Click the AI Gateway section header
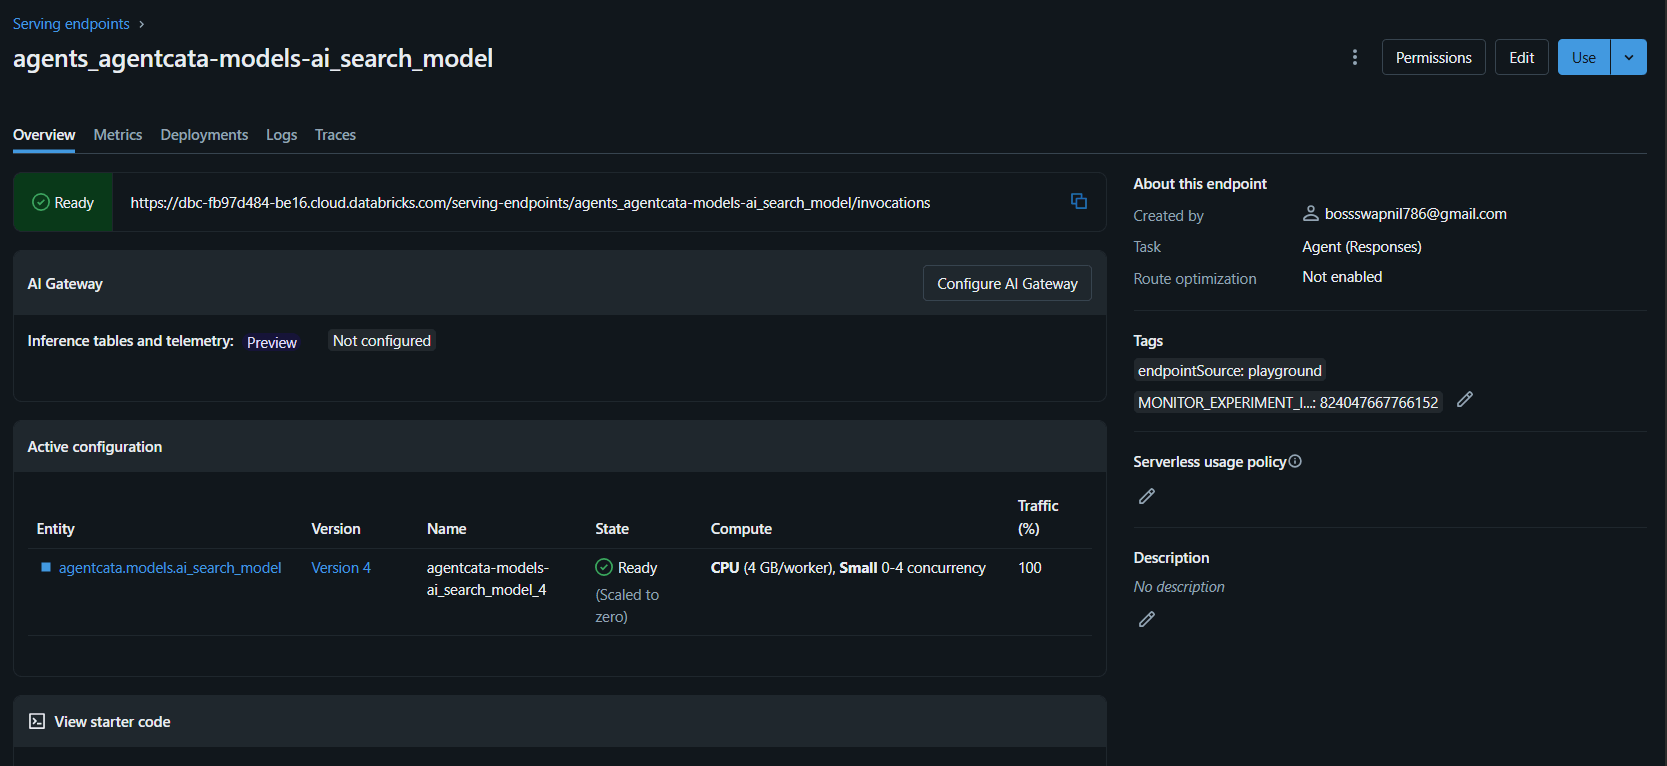This screenshot has width=1667, height=766. (65, 283)
